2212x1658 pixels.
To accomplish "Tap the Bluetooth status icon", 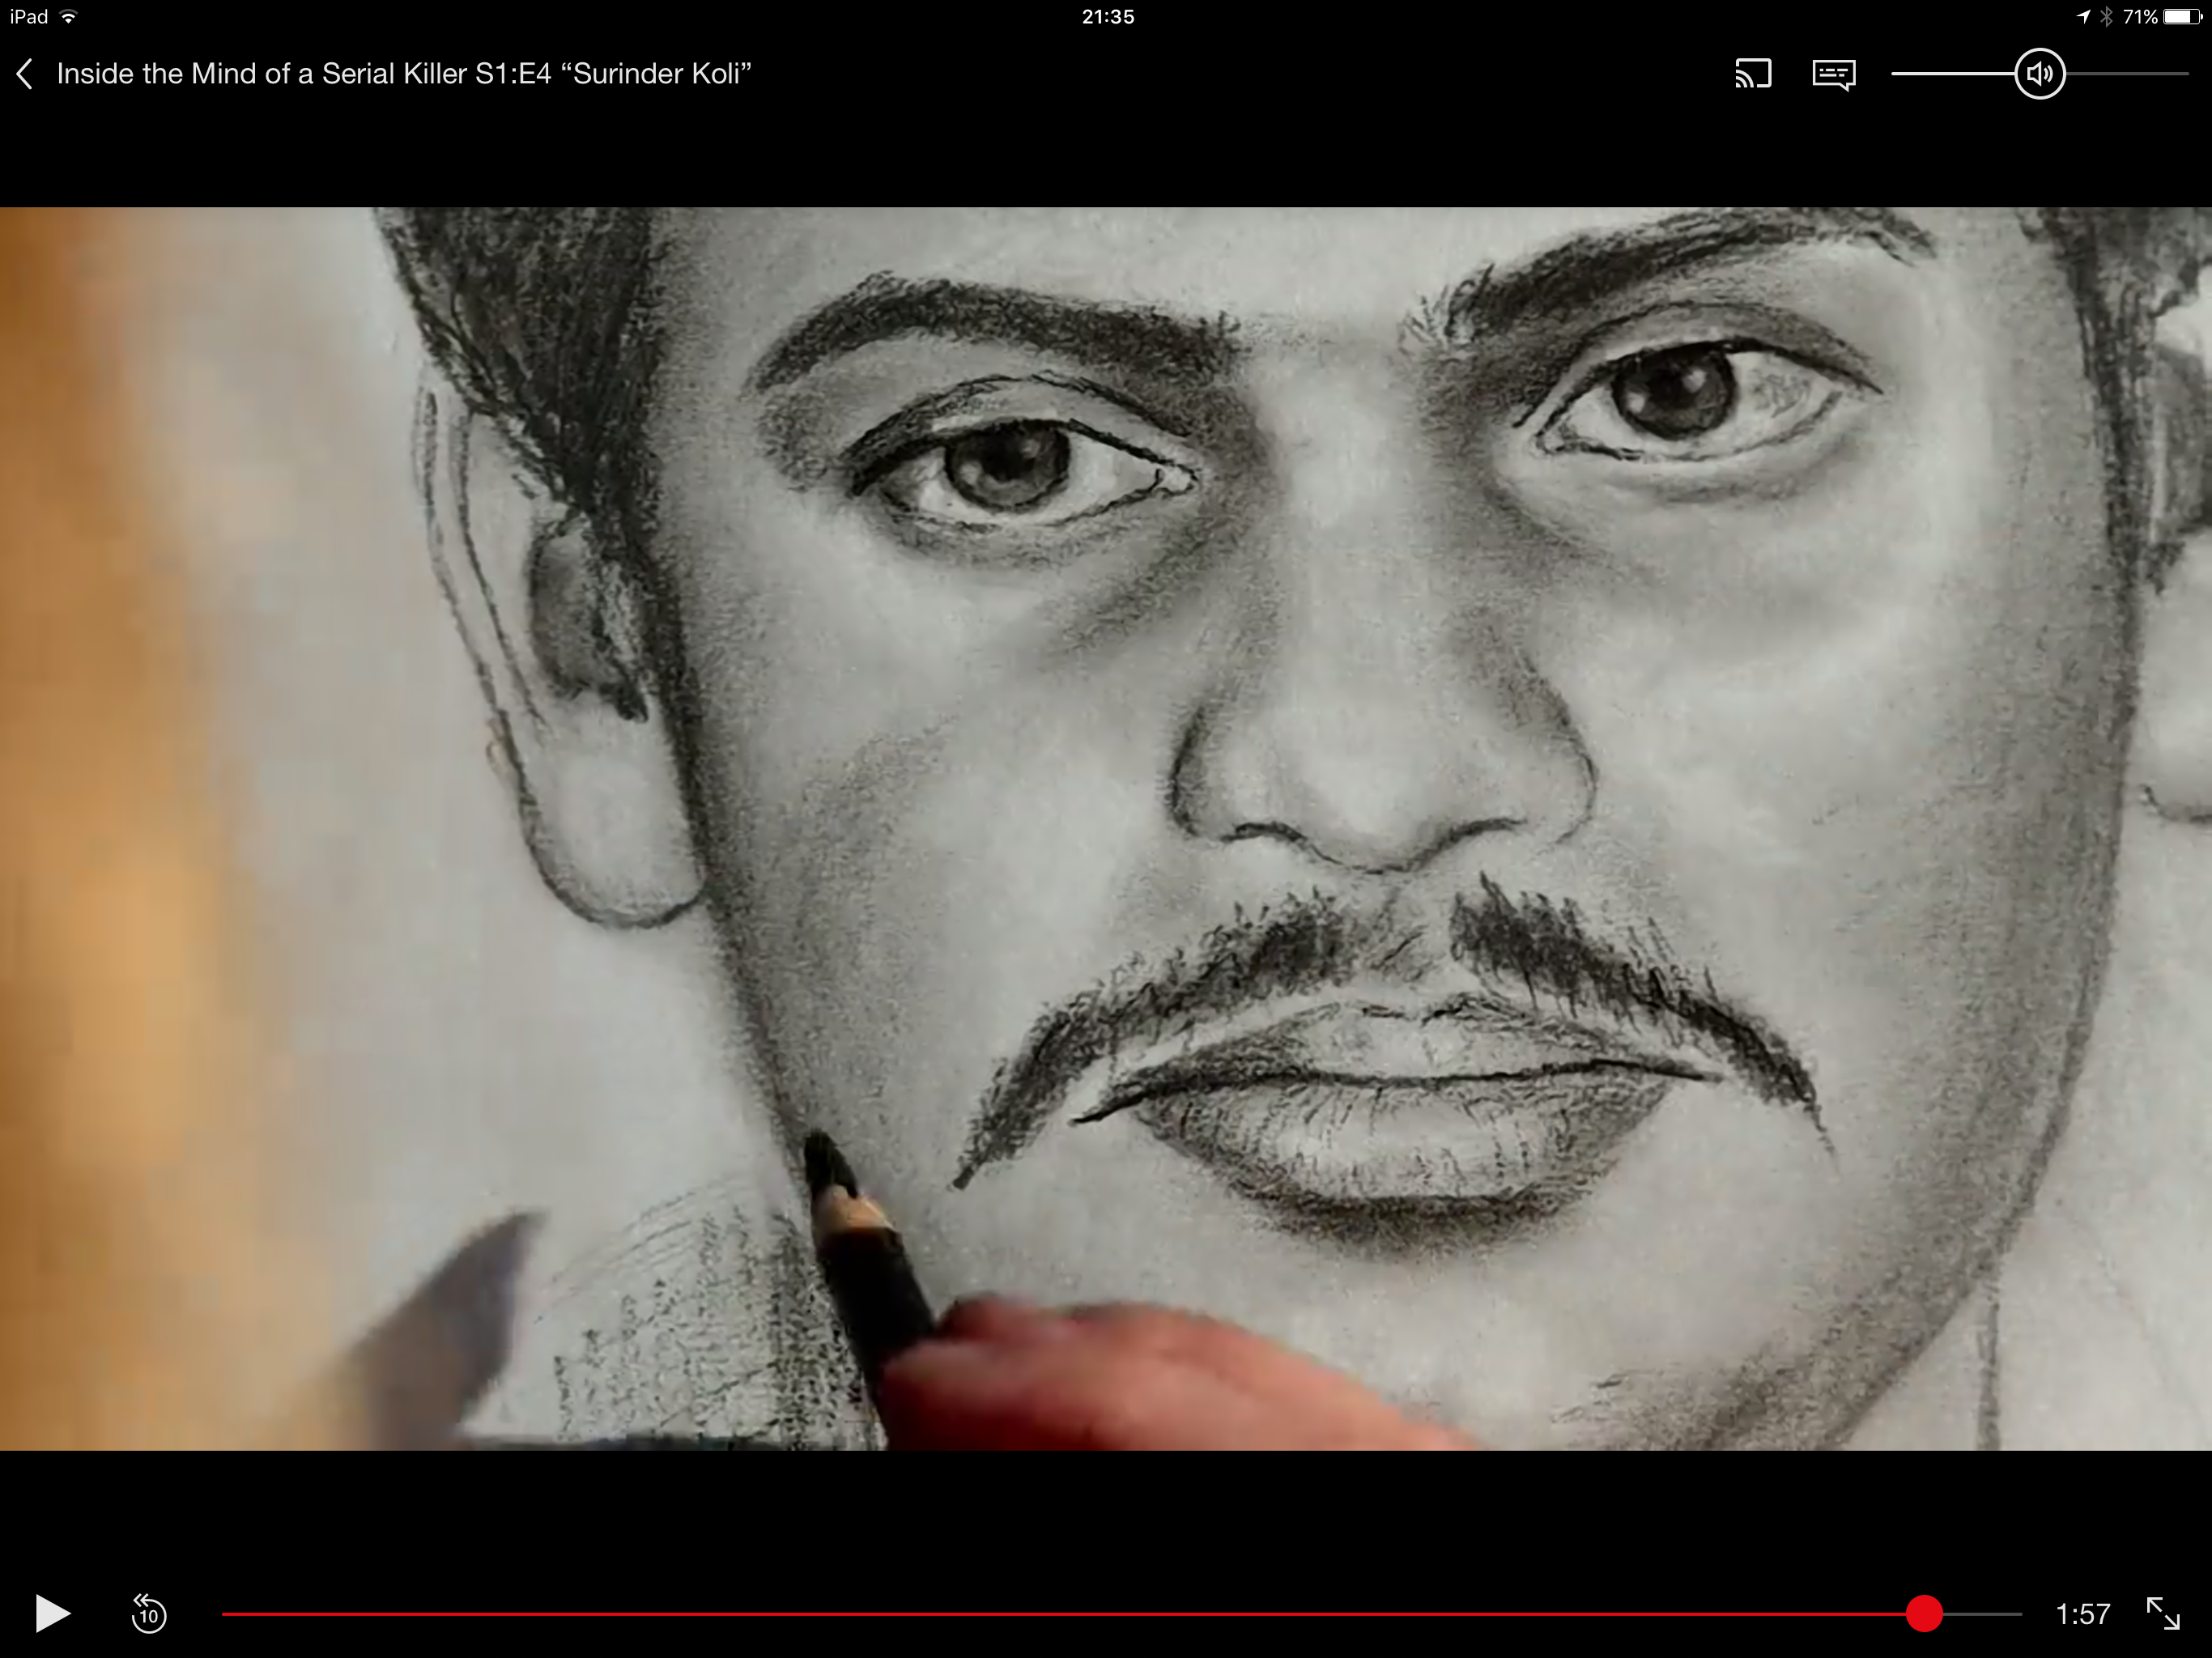I will pos(2106,17).
